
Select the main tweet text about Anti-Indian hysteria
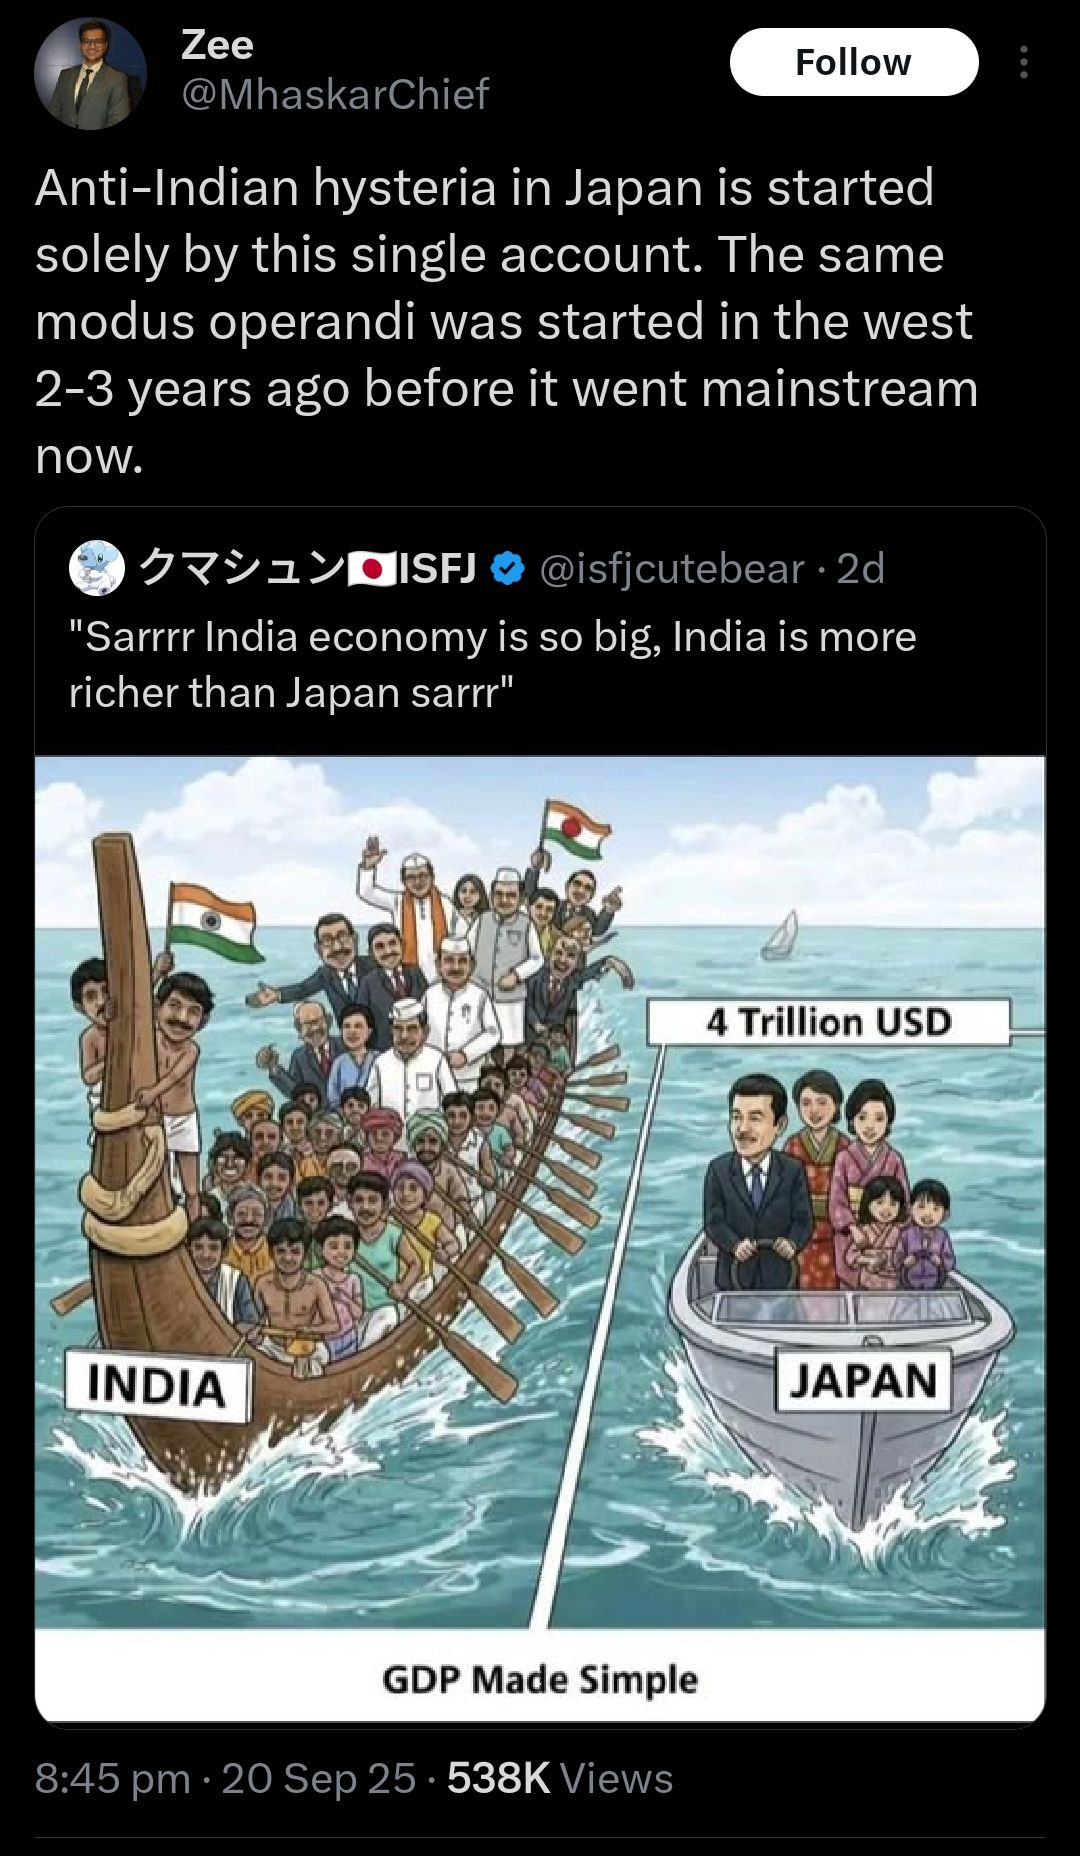click(x=506, y=321)
